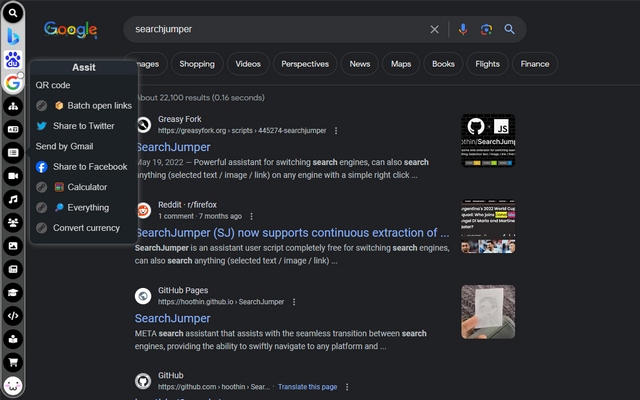Switch to the Videos filter tab

click(x=248, y=64)
